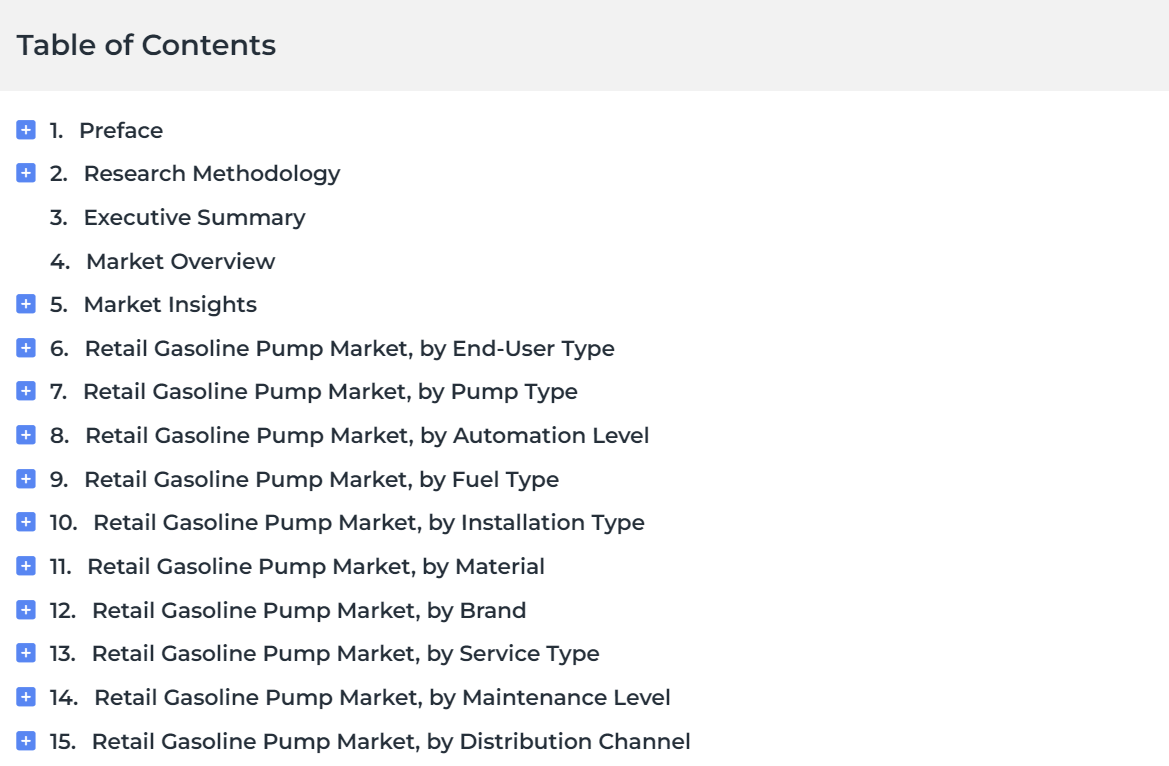Click plus icon beside by Material chapter
This screenshot has width=1169, height=766.
click(26, 566)
